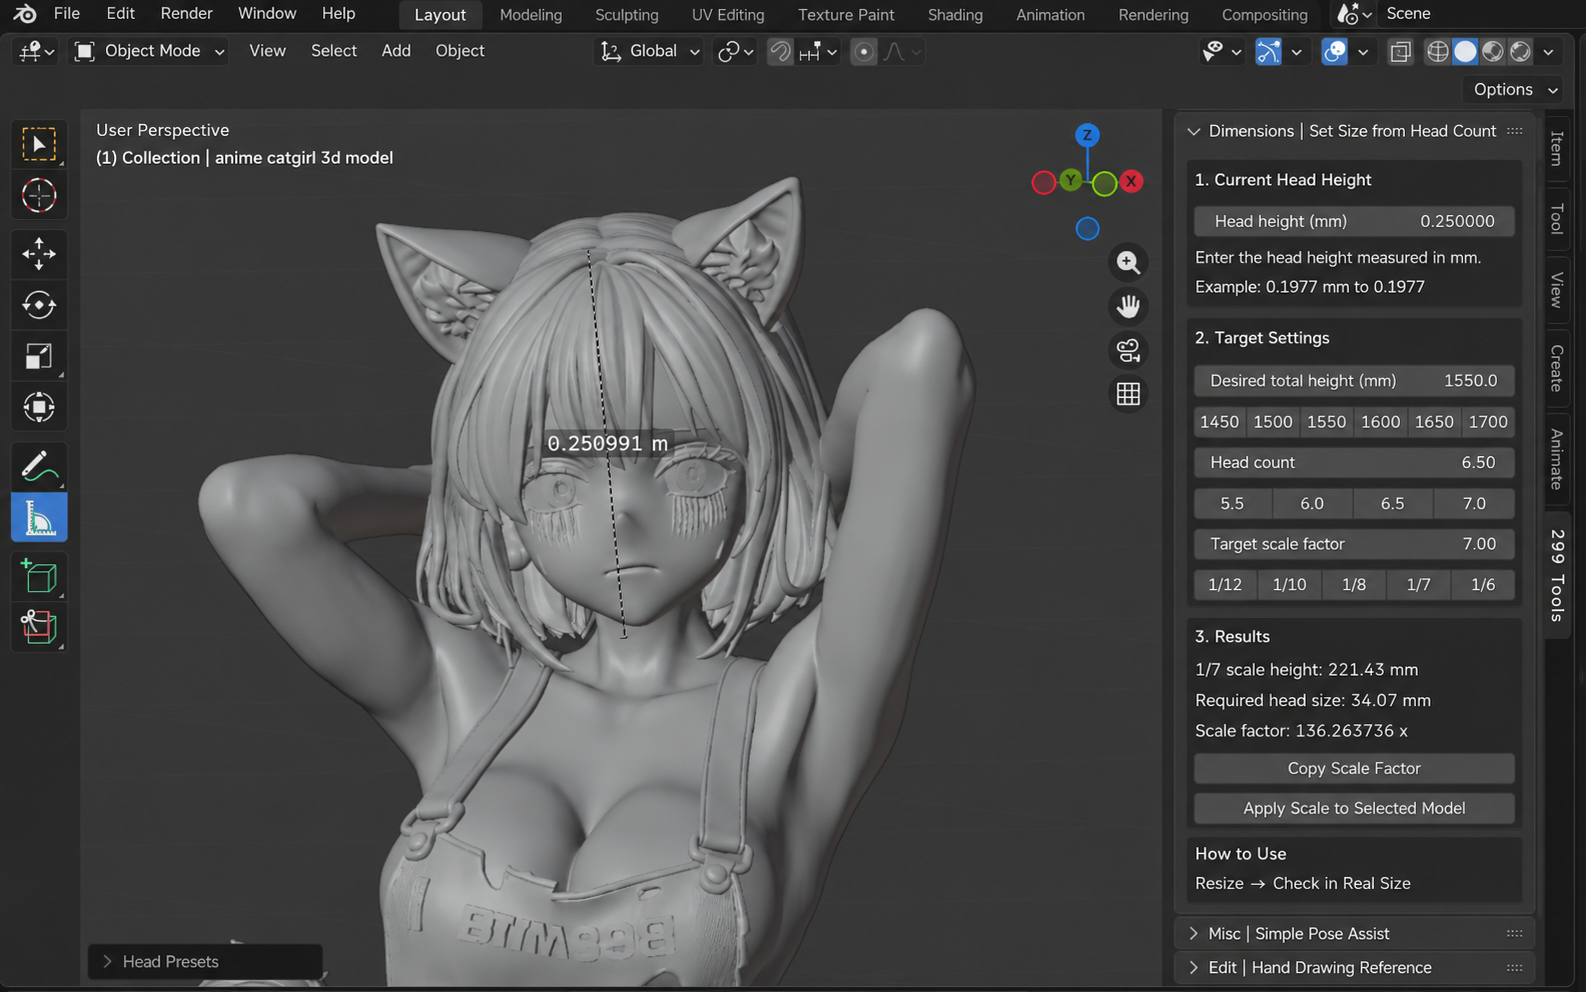Toggle X-ray view
Screen dimensions: 1586x992
point(1400,52)
